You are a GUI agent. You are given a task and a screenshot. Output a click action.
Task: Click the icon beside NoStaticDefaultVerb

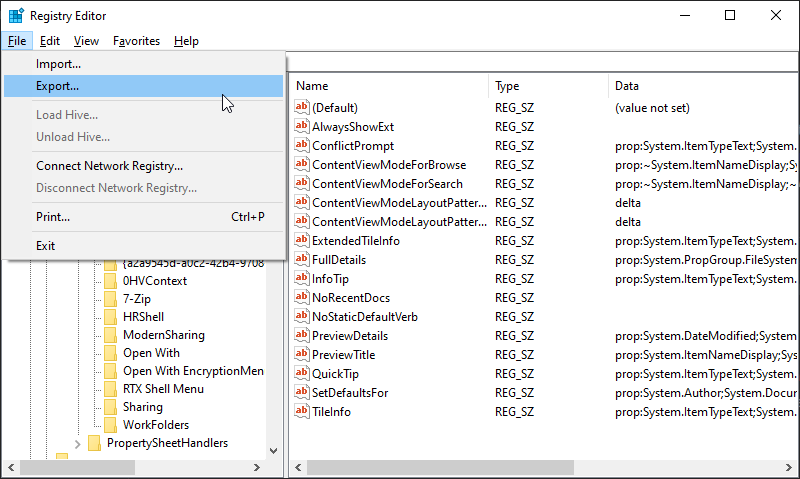[302, 316]
